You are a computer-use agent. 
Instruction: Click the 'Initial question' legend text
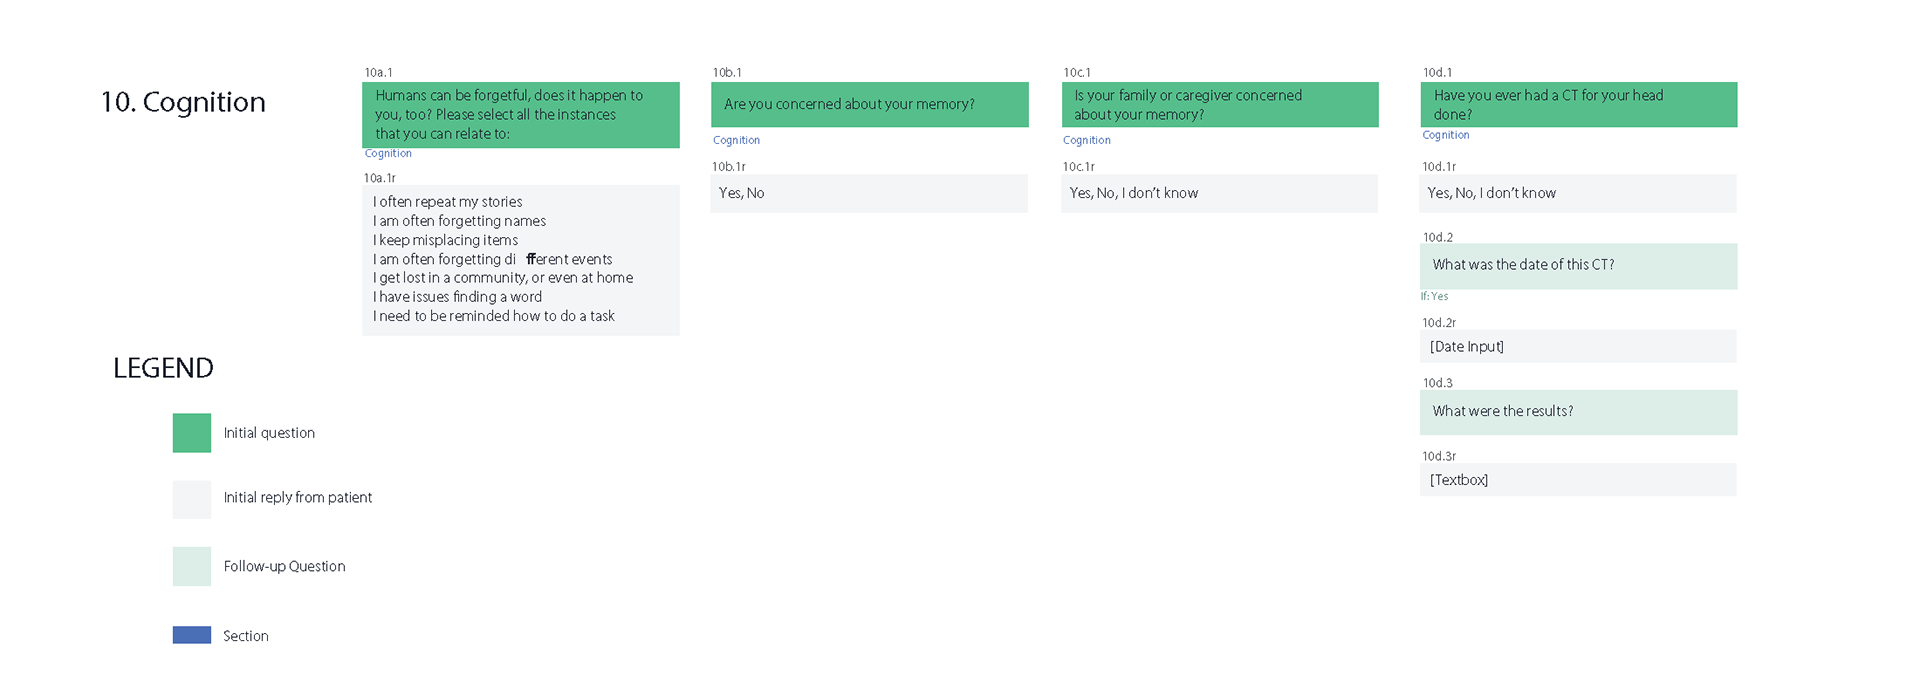coord(269,433)
